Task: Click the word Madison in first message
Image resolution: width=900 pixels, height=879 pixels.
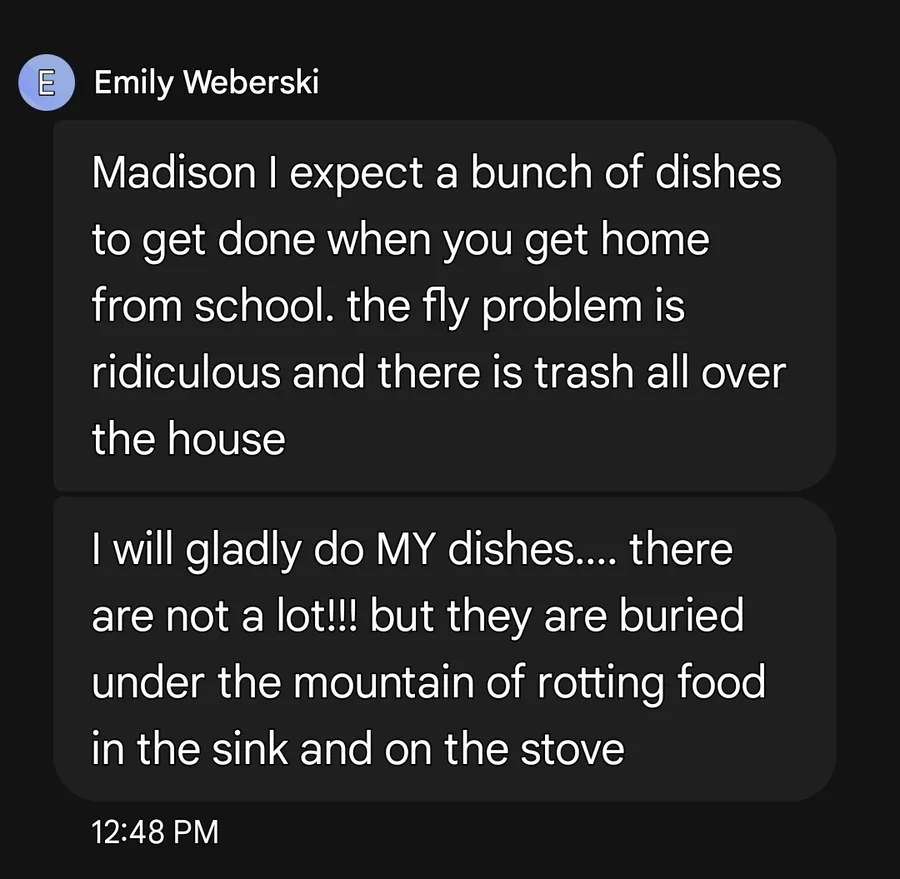Action: (x=174, y=173)
